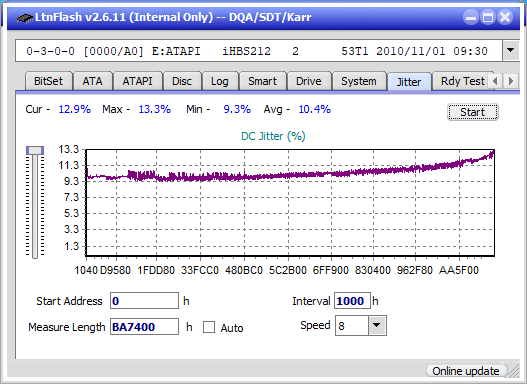
Task: Select the Log tab
Action: [219, 81]
